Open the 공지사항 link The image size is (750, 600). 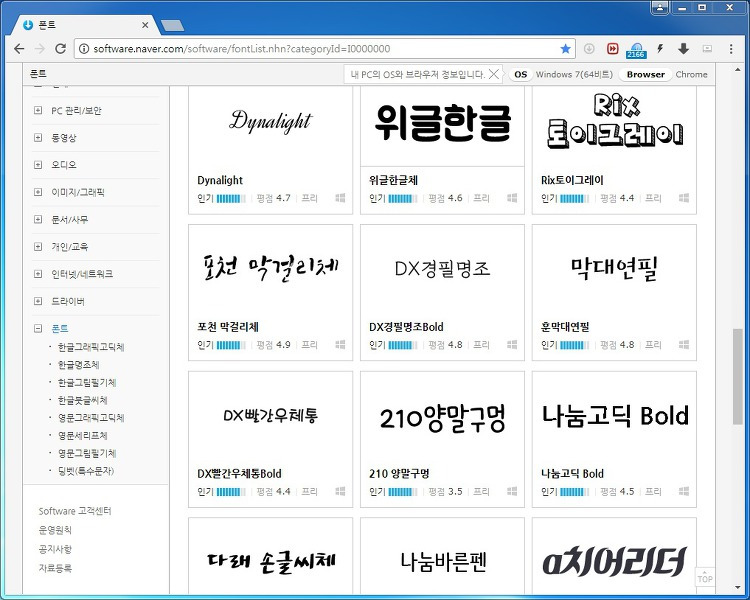click(55, 549)
